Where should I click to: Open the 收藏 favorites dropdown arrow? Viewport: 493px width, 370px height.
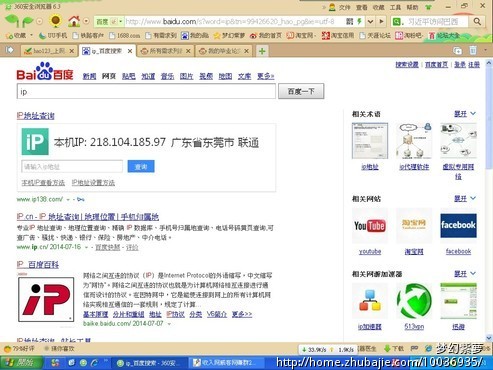click(x=32, y=35)
